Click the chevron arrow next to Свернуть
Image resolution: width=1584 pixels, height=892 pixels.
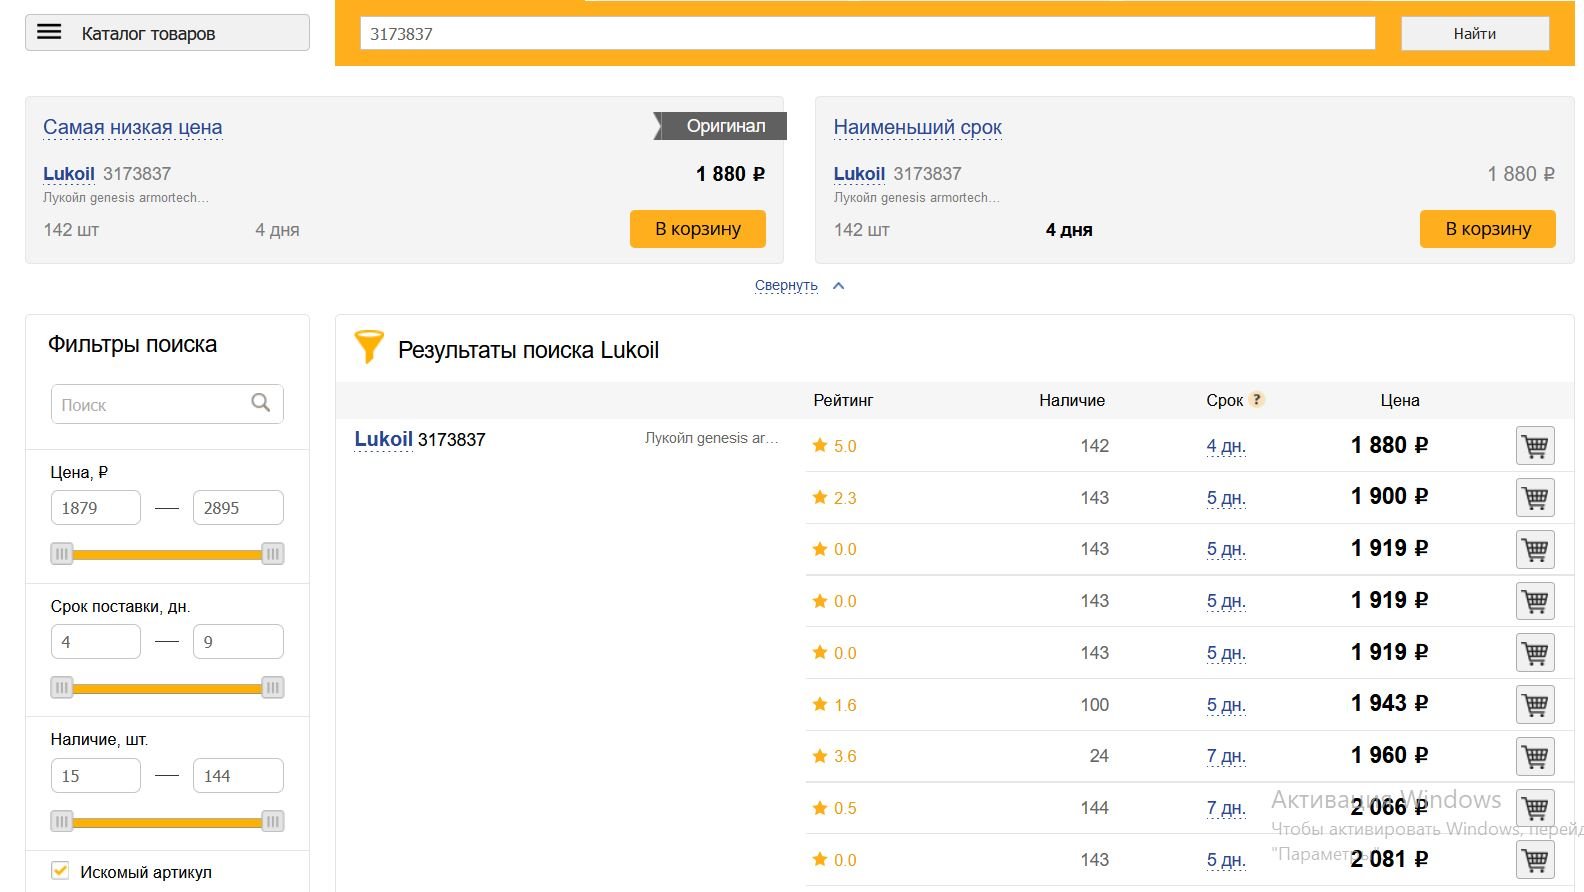(839, 285)
